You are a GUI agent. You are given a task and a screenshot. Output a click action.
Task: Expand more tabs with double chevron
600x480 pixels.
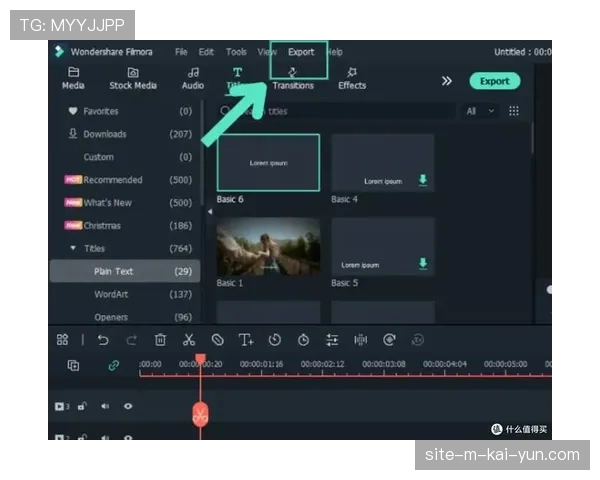pos(446,81)
